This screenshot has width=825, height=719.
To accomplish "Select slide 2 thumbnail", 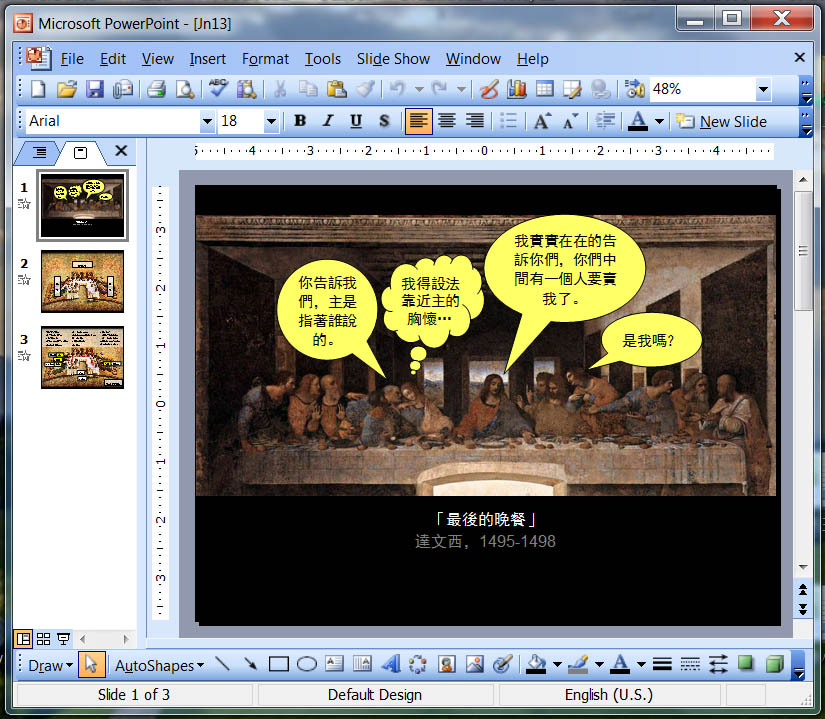I will (82, 281).
